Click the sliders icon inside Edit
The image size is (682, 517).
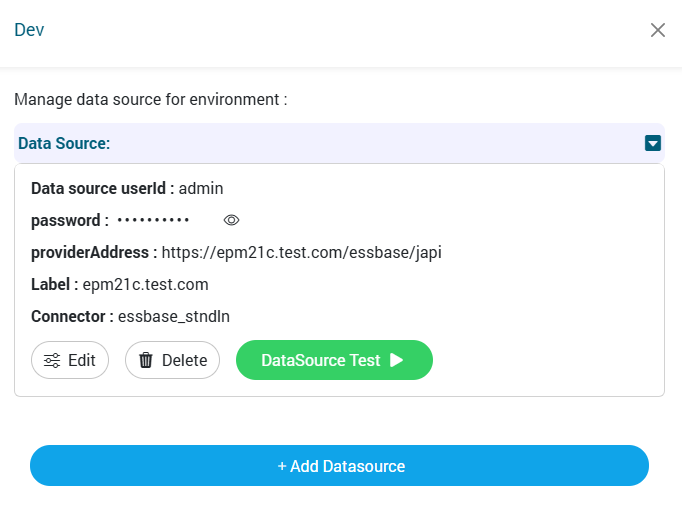click(x=52, y=361)
